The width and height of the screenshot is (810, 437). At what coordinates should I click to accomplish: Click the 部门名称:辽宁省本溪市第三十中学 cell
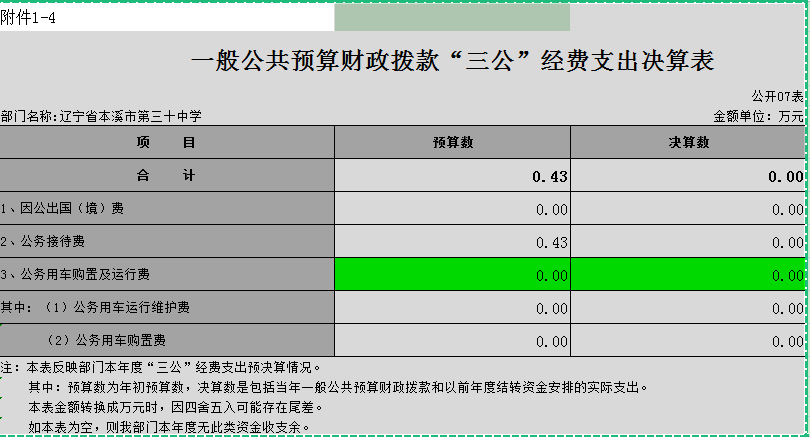(x=101, y=116)
